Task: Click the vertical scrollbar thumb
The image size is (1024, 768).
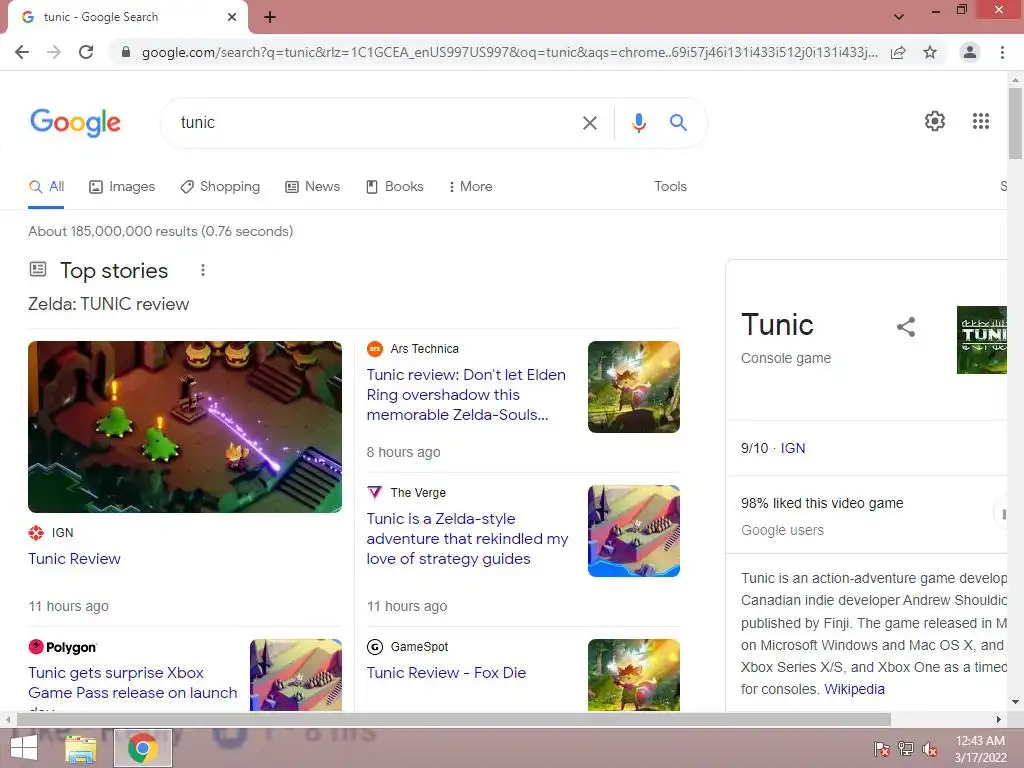Action: pos(1015,123)
